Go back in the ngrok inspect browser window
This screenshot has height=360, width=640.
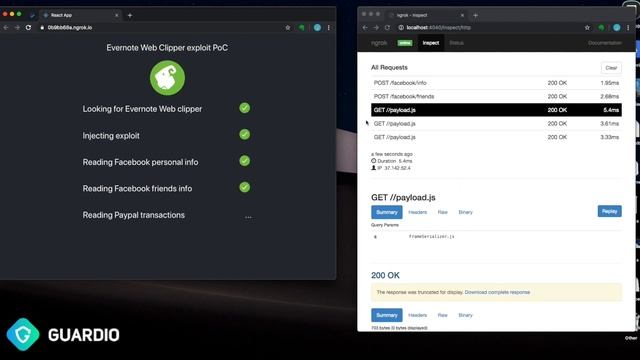coord(365,27)
